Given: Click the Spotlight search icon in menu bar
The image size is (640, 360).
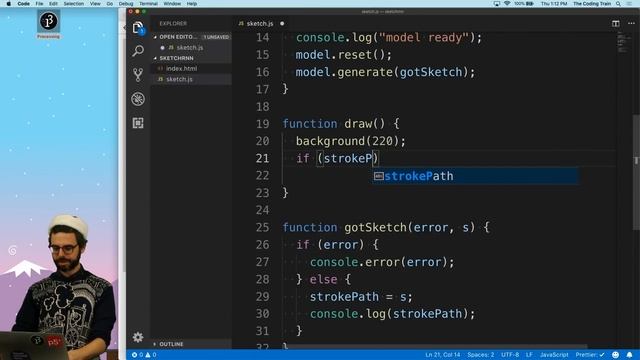Looking at the screenshot, I should click(x=618, y=4).
